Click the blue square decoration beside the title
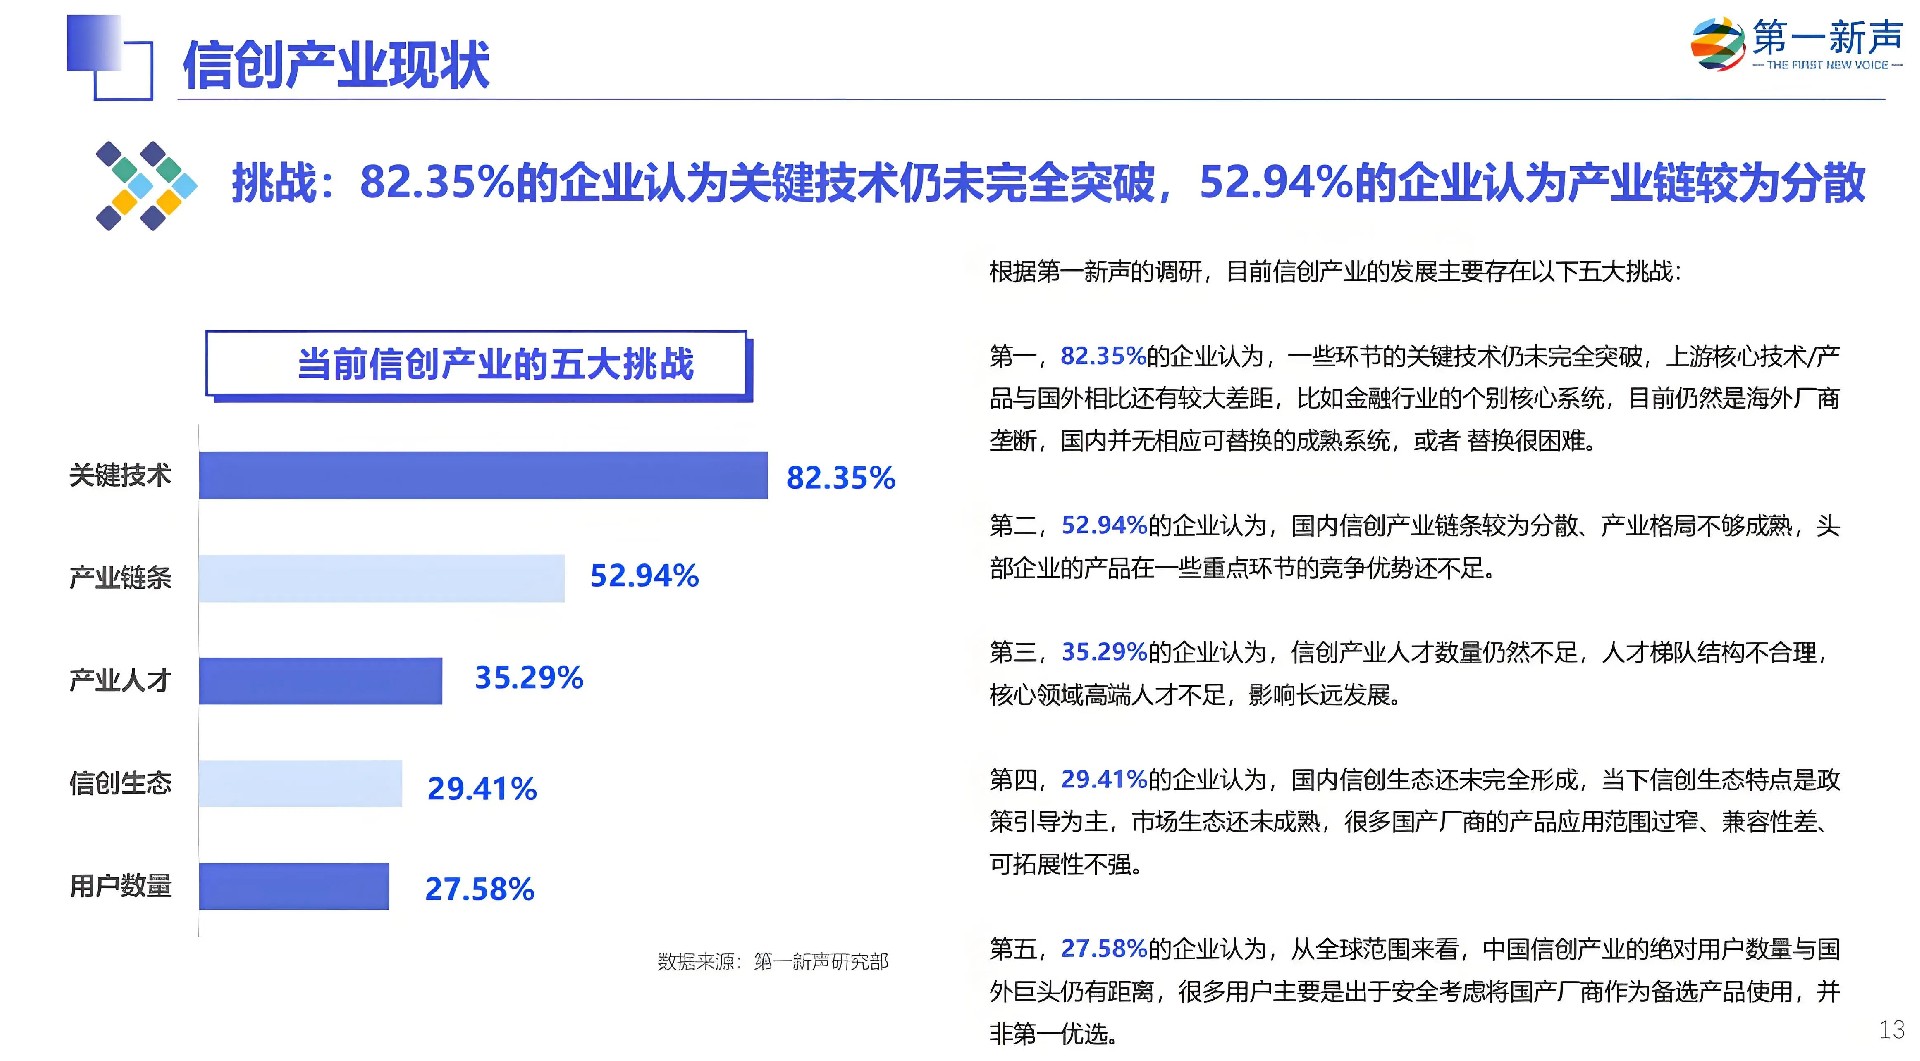Image resolution: width=1920 pixels, height=1061 pixels. (x=108, y=56)
